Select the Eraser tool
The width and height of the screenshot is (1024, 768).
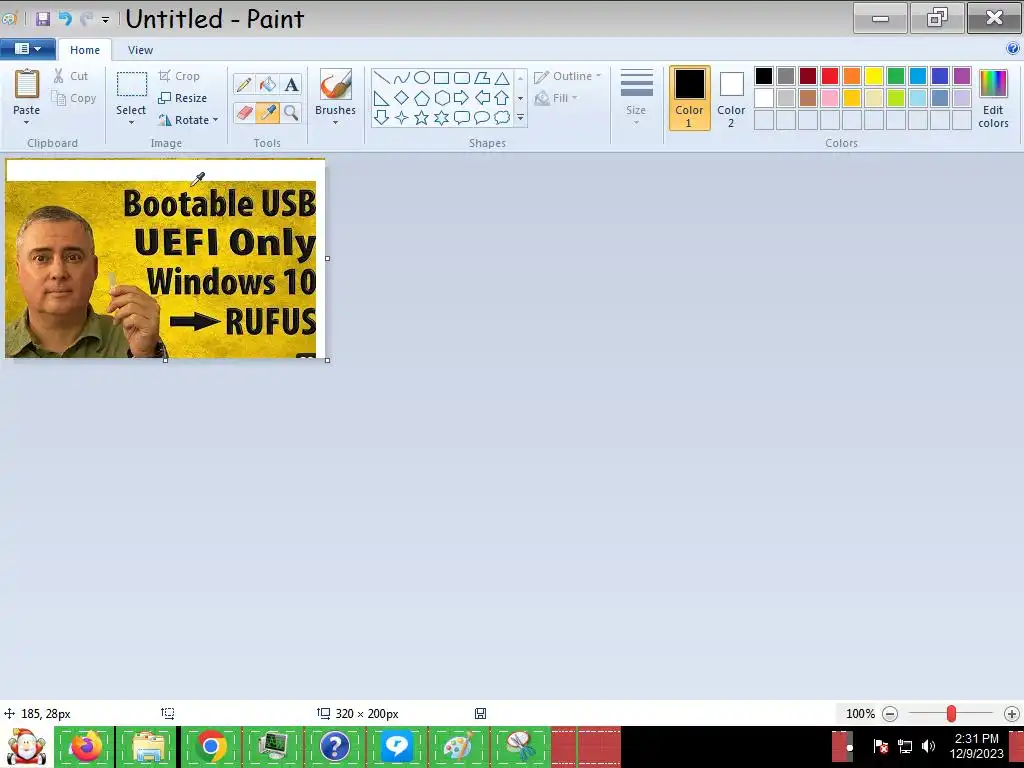point(244,112)
